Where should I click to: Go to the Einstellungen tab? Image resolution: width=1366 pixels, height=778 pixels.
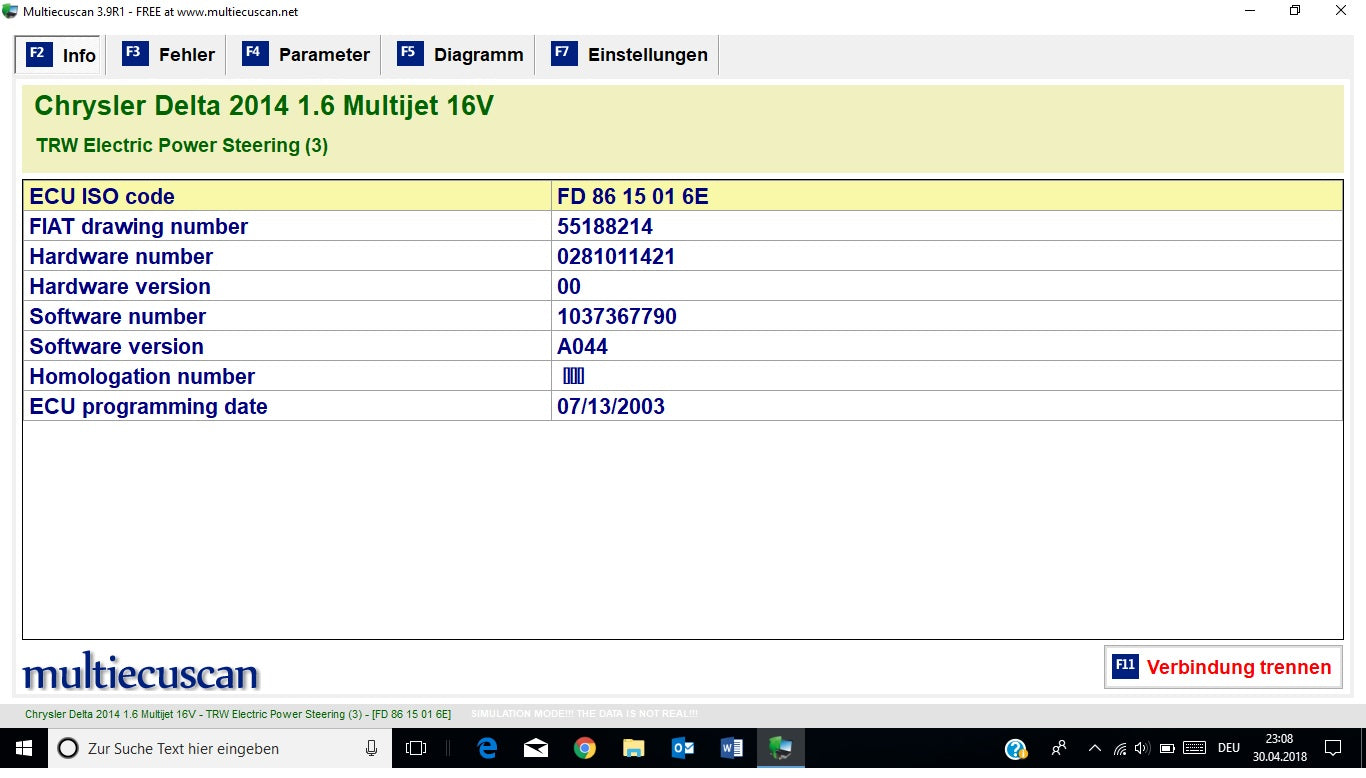[630, 55]
